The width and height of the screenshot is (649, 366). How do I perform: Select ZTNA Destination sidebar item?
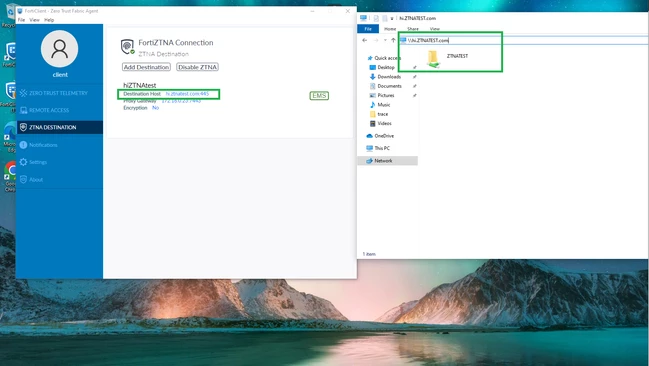point(60,127)
